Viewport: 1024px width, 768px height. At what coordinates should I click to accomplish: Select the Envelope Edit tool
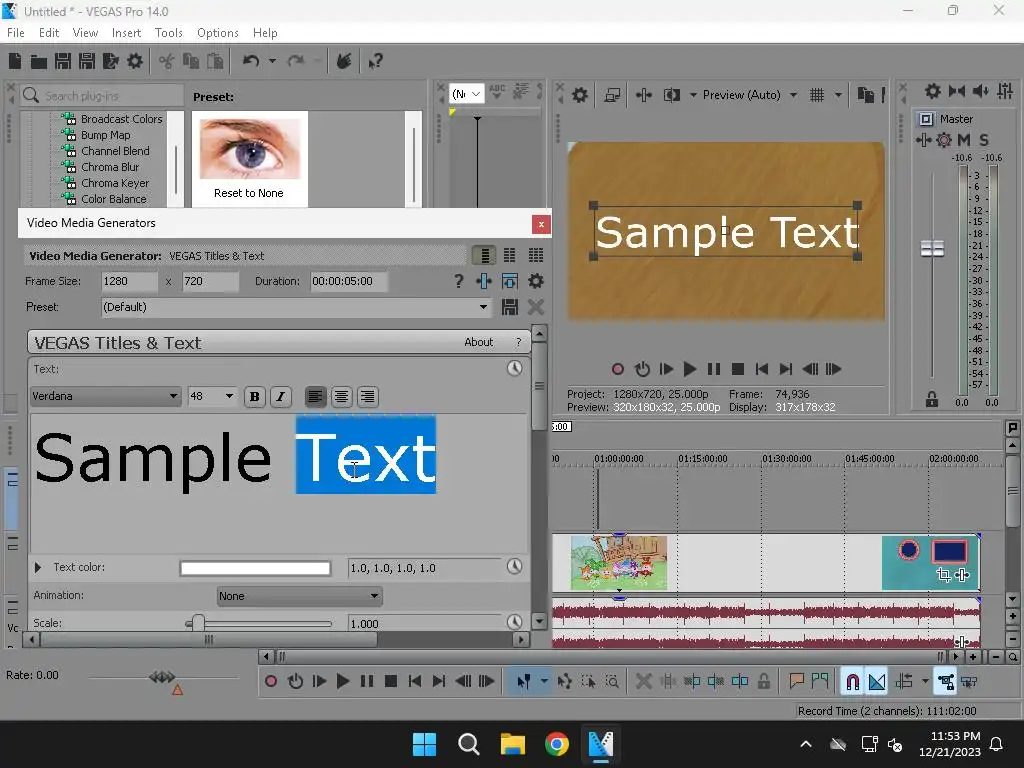click(x=564, y=682)
